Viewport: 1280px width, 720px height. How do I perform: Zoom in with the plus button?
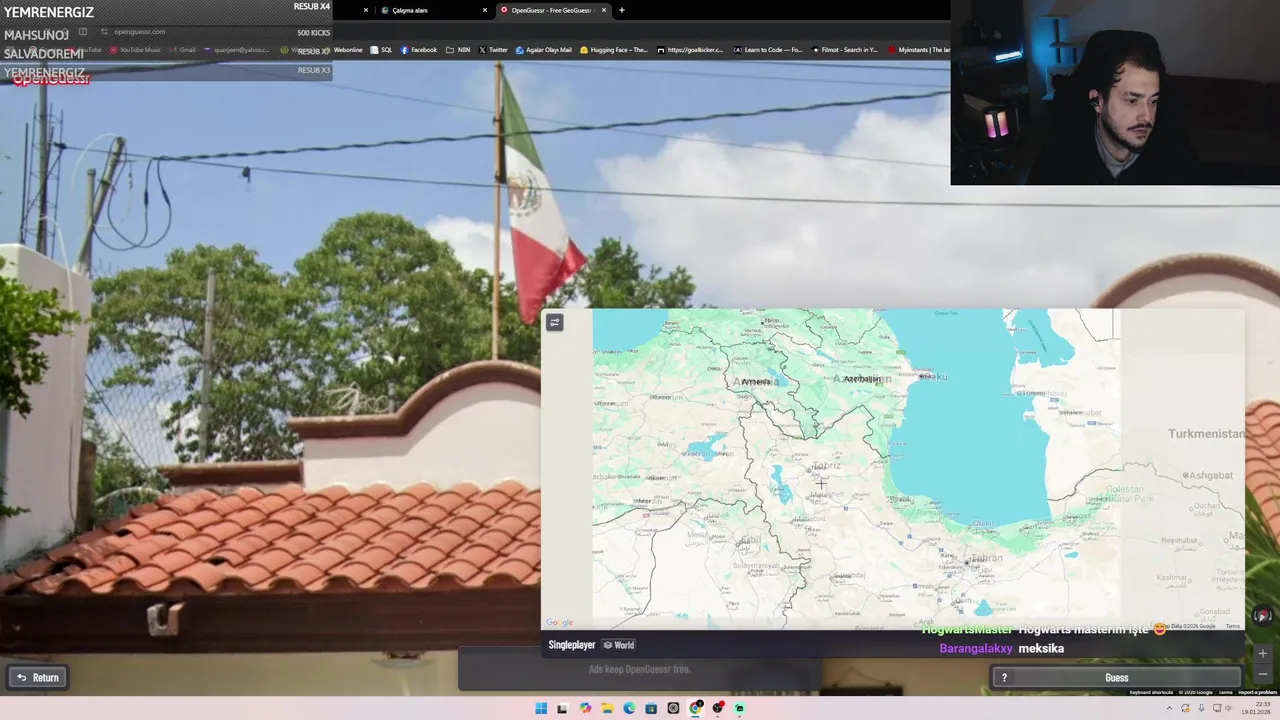(x=1263, y=653)
